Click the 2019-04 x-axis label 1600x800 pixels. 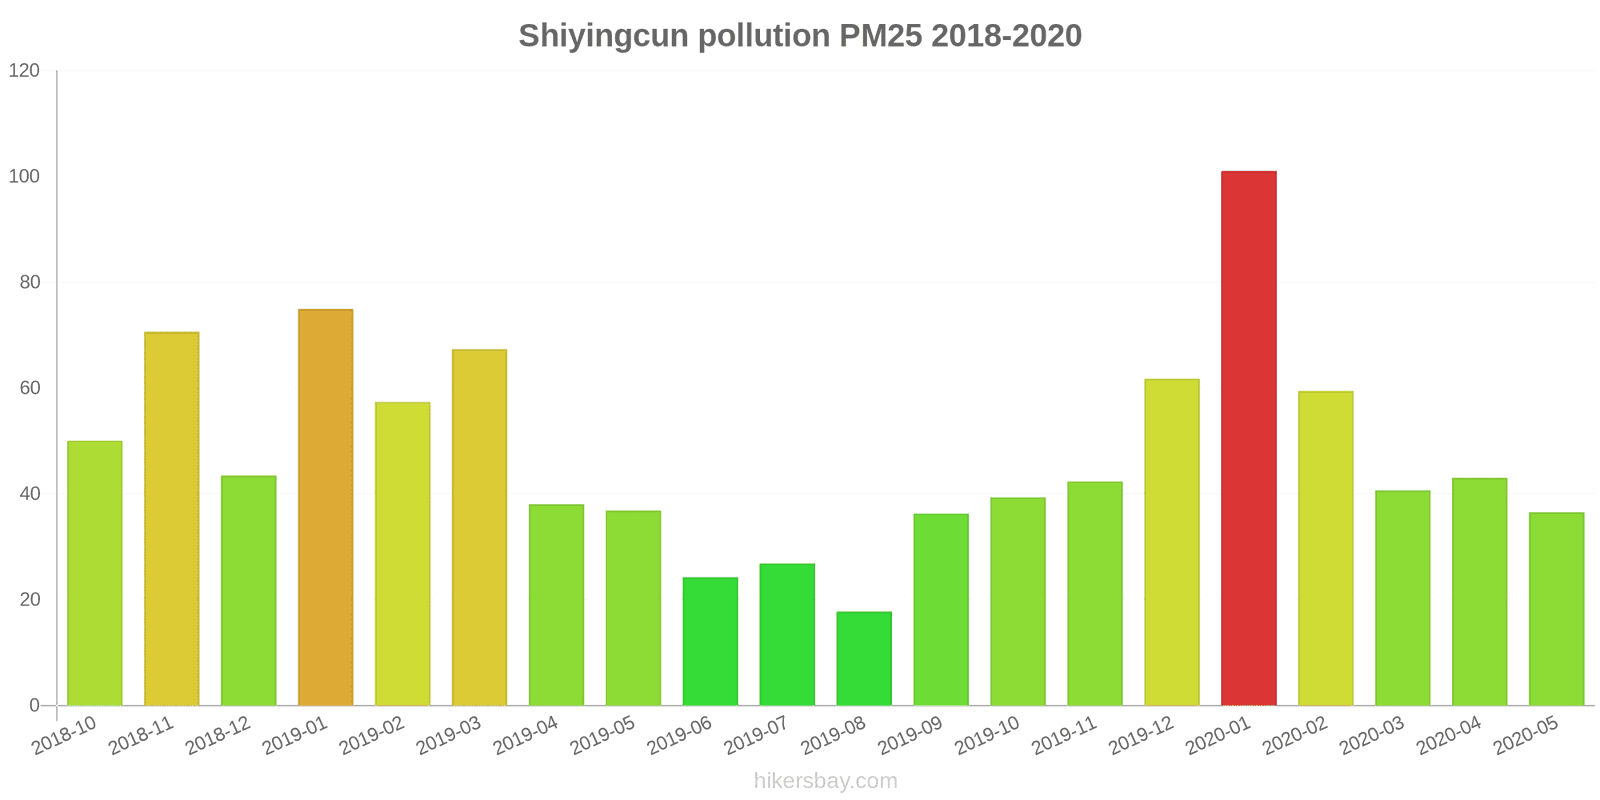coord(526,736)
